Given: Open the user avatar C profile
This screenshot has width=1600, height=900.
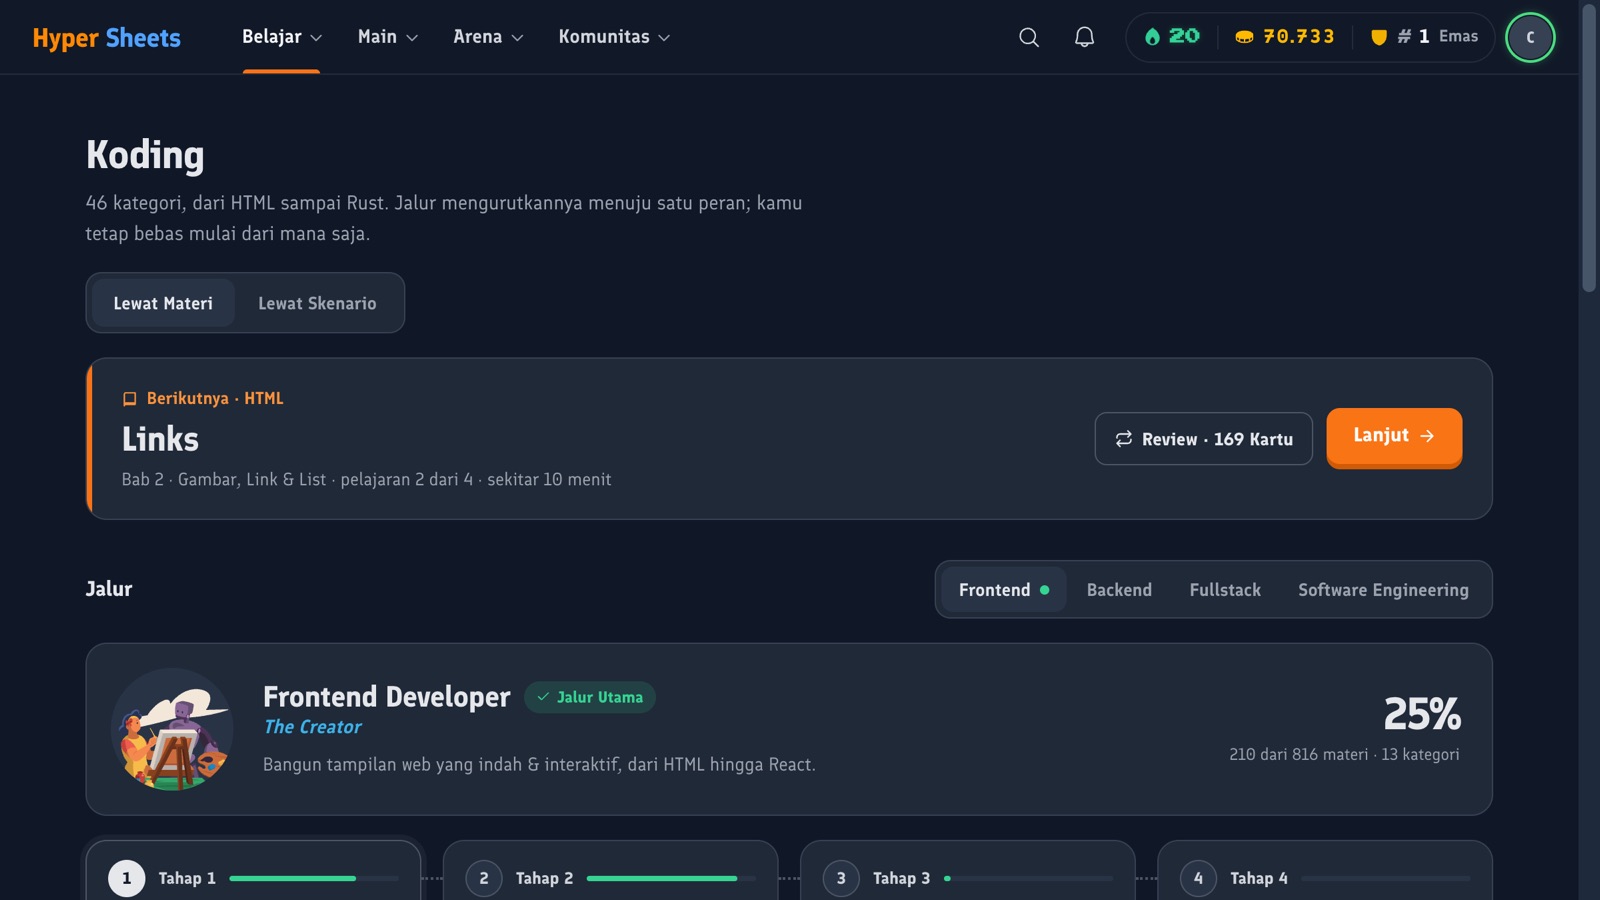Looking at the screenshot, I should [1530, 37].
